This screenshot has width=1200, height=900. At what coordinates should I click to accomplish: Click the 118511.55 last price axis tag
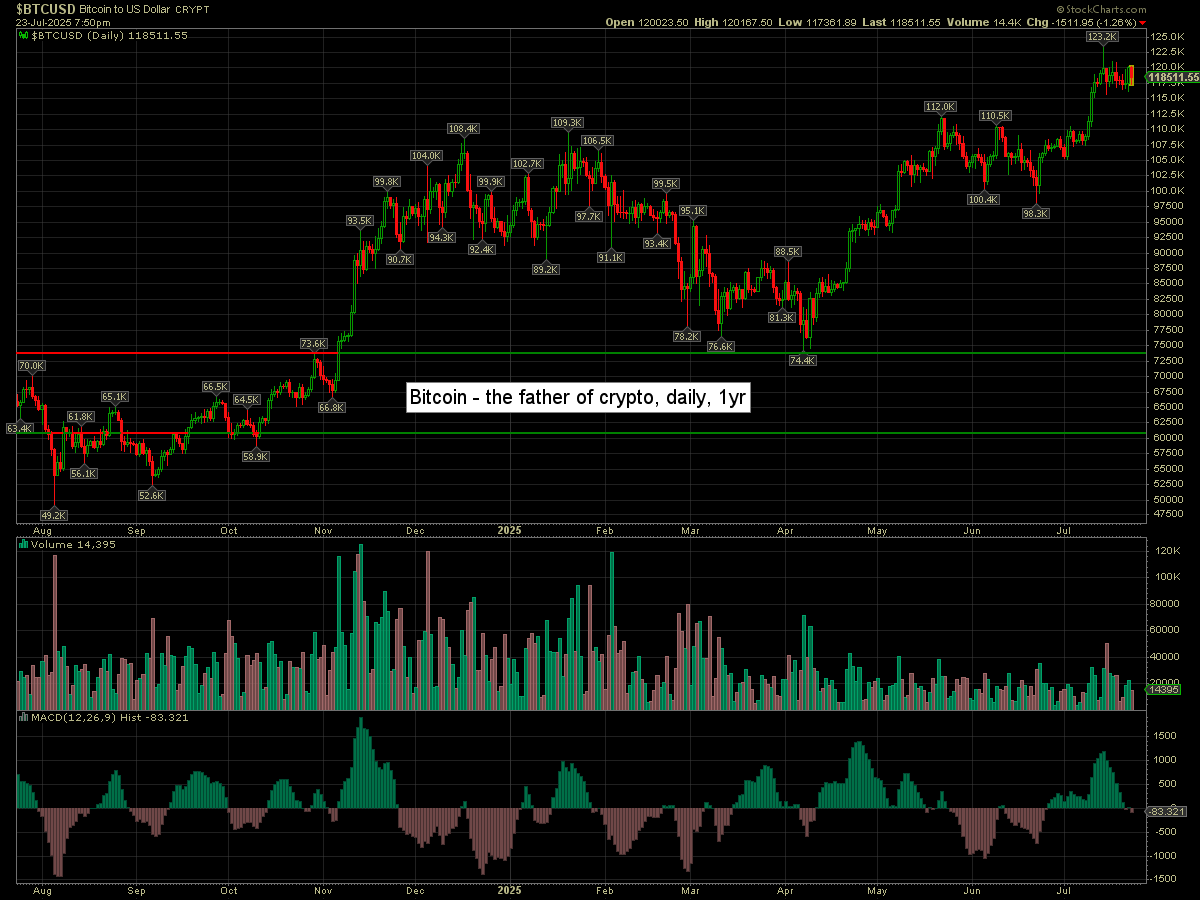1173,77
